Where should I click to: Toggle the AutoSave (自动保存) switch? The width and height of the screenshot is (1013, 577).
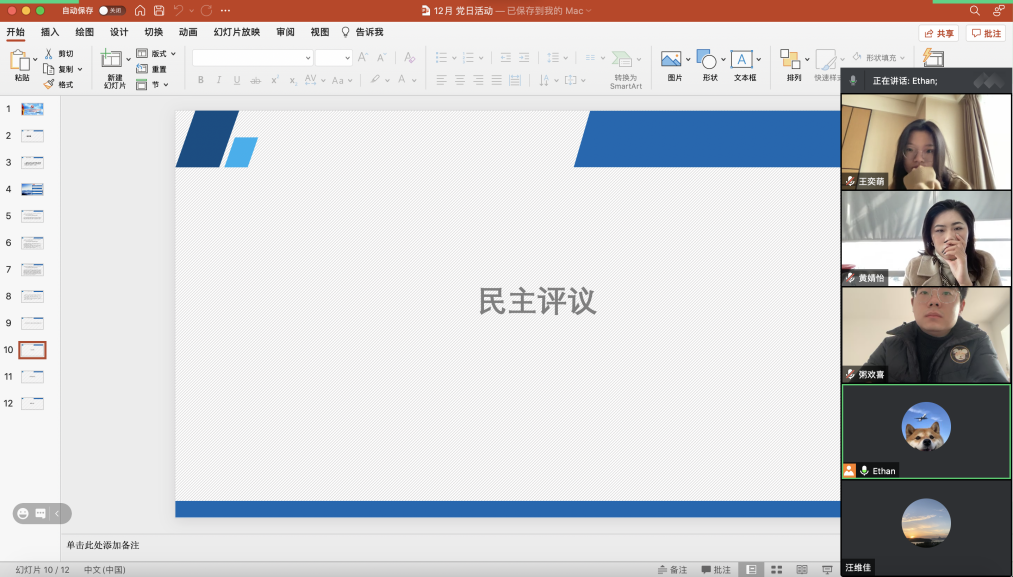[x=111, y=10]
